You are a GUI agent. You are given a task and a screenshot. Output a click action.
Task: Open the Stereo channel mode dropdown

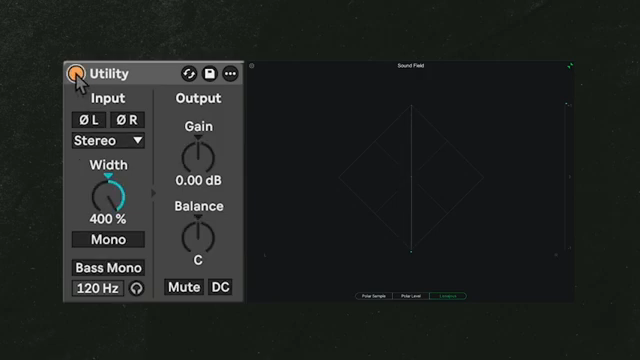(108, 140)
